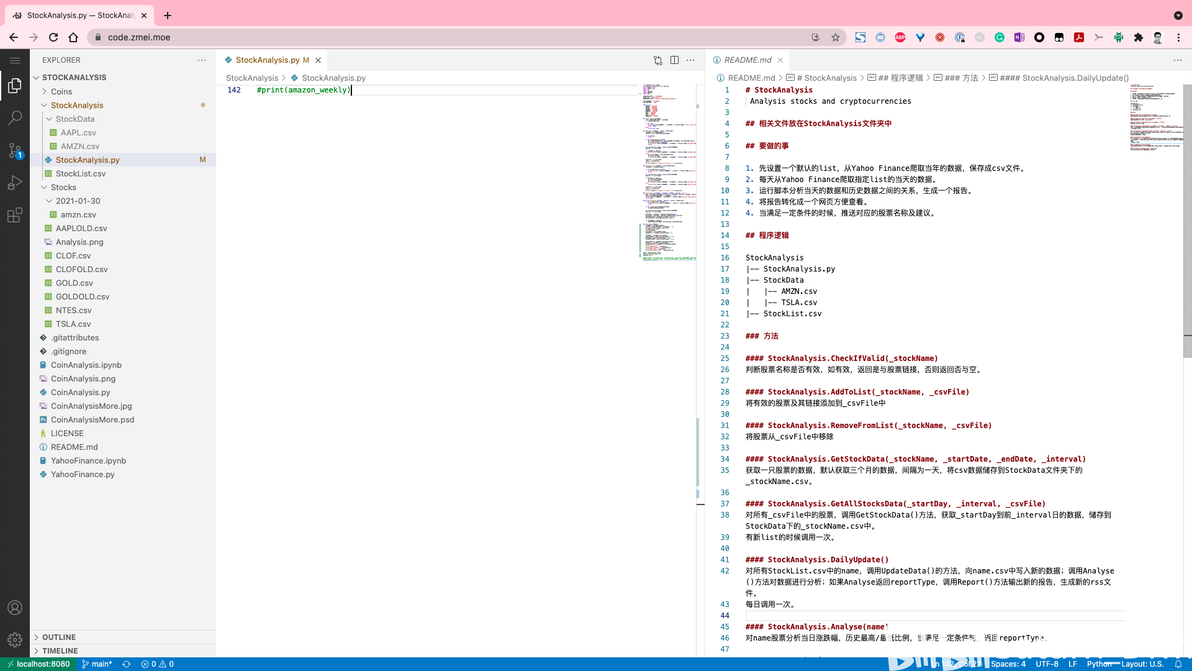
Task: Open the Grammarly extension icon
Action: 1000,37
